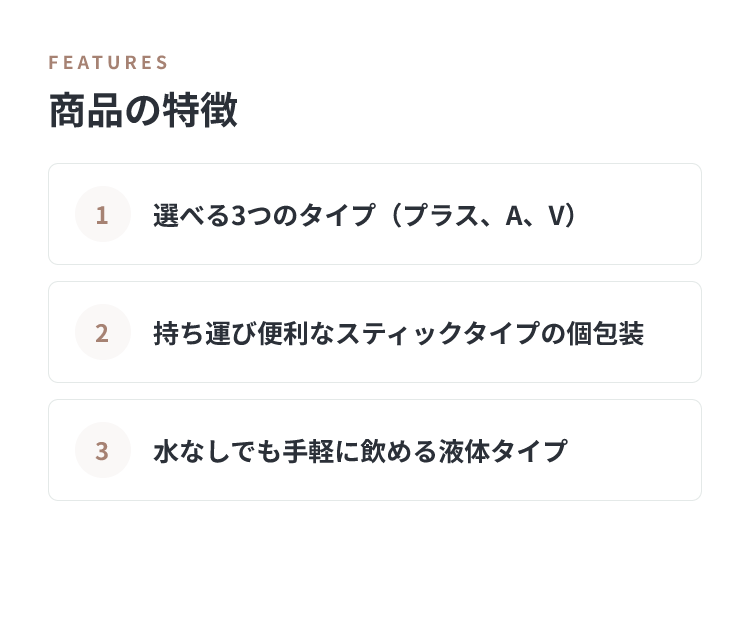Viewport: 750px width, 640px height.
Task: Click the text 水なしでも at card three start
Action: pos(218,451)
